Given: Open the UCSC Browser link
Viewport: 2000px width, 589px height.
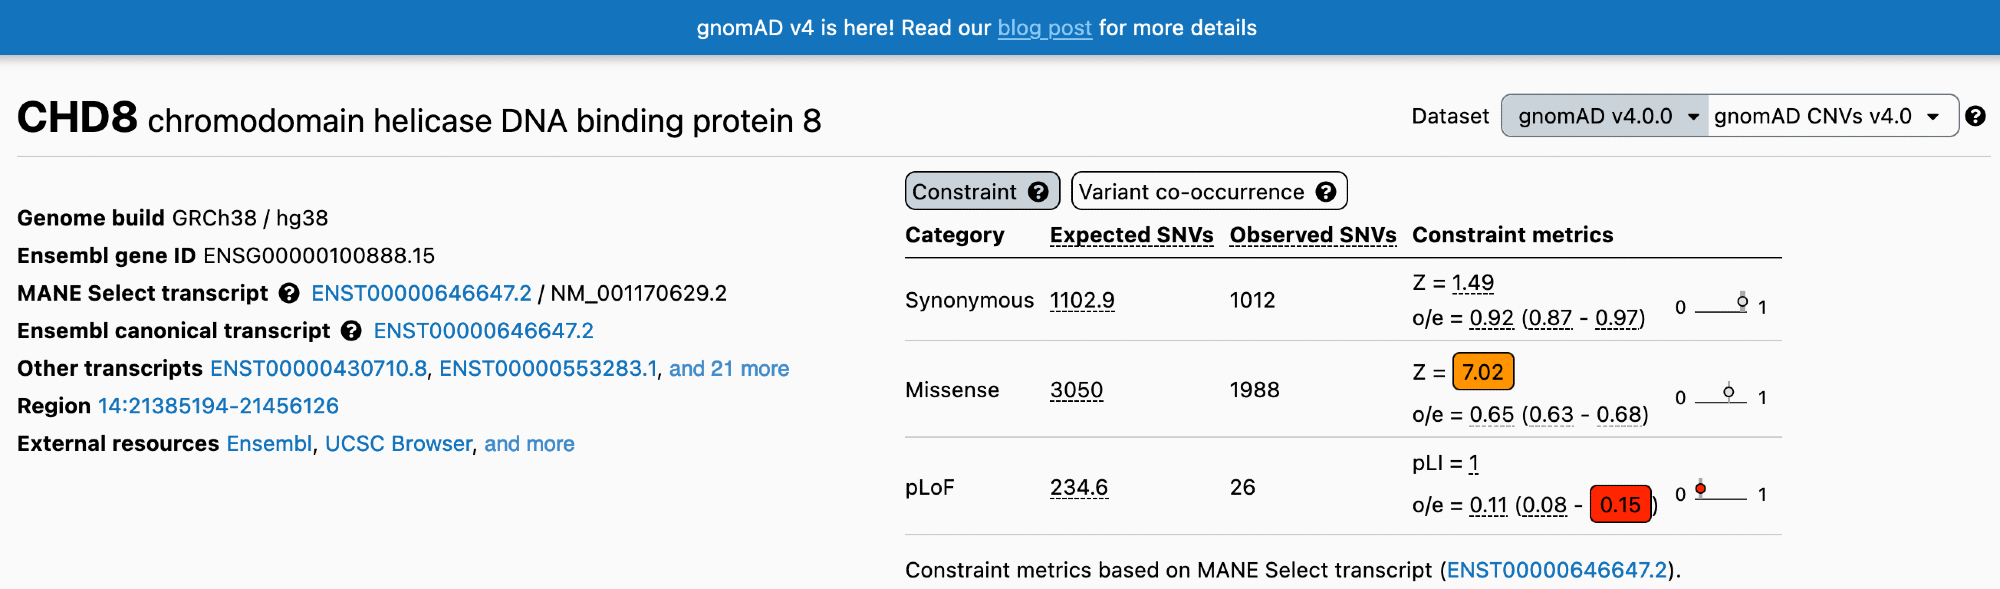Looking at the screenshot, I should click(x=398, y=444).
